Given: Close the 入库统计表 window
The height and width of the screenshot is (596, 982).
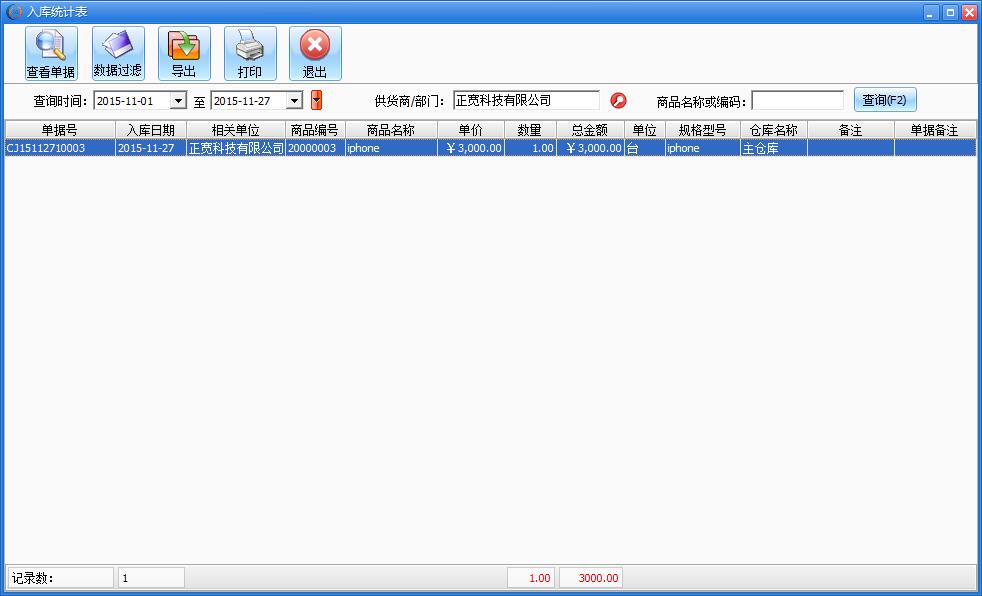Looking at the screenshot, I should 969,13.
